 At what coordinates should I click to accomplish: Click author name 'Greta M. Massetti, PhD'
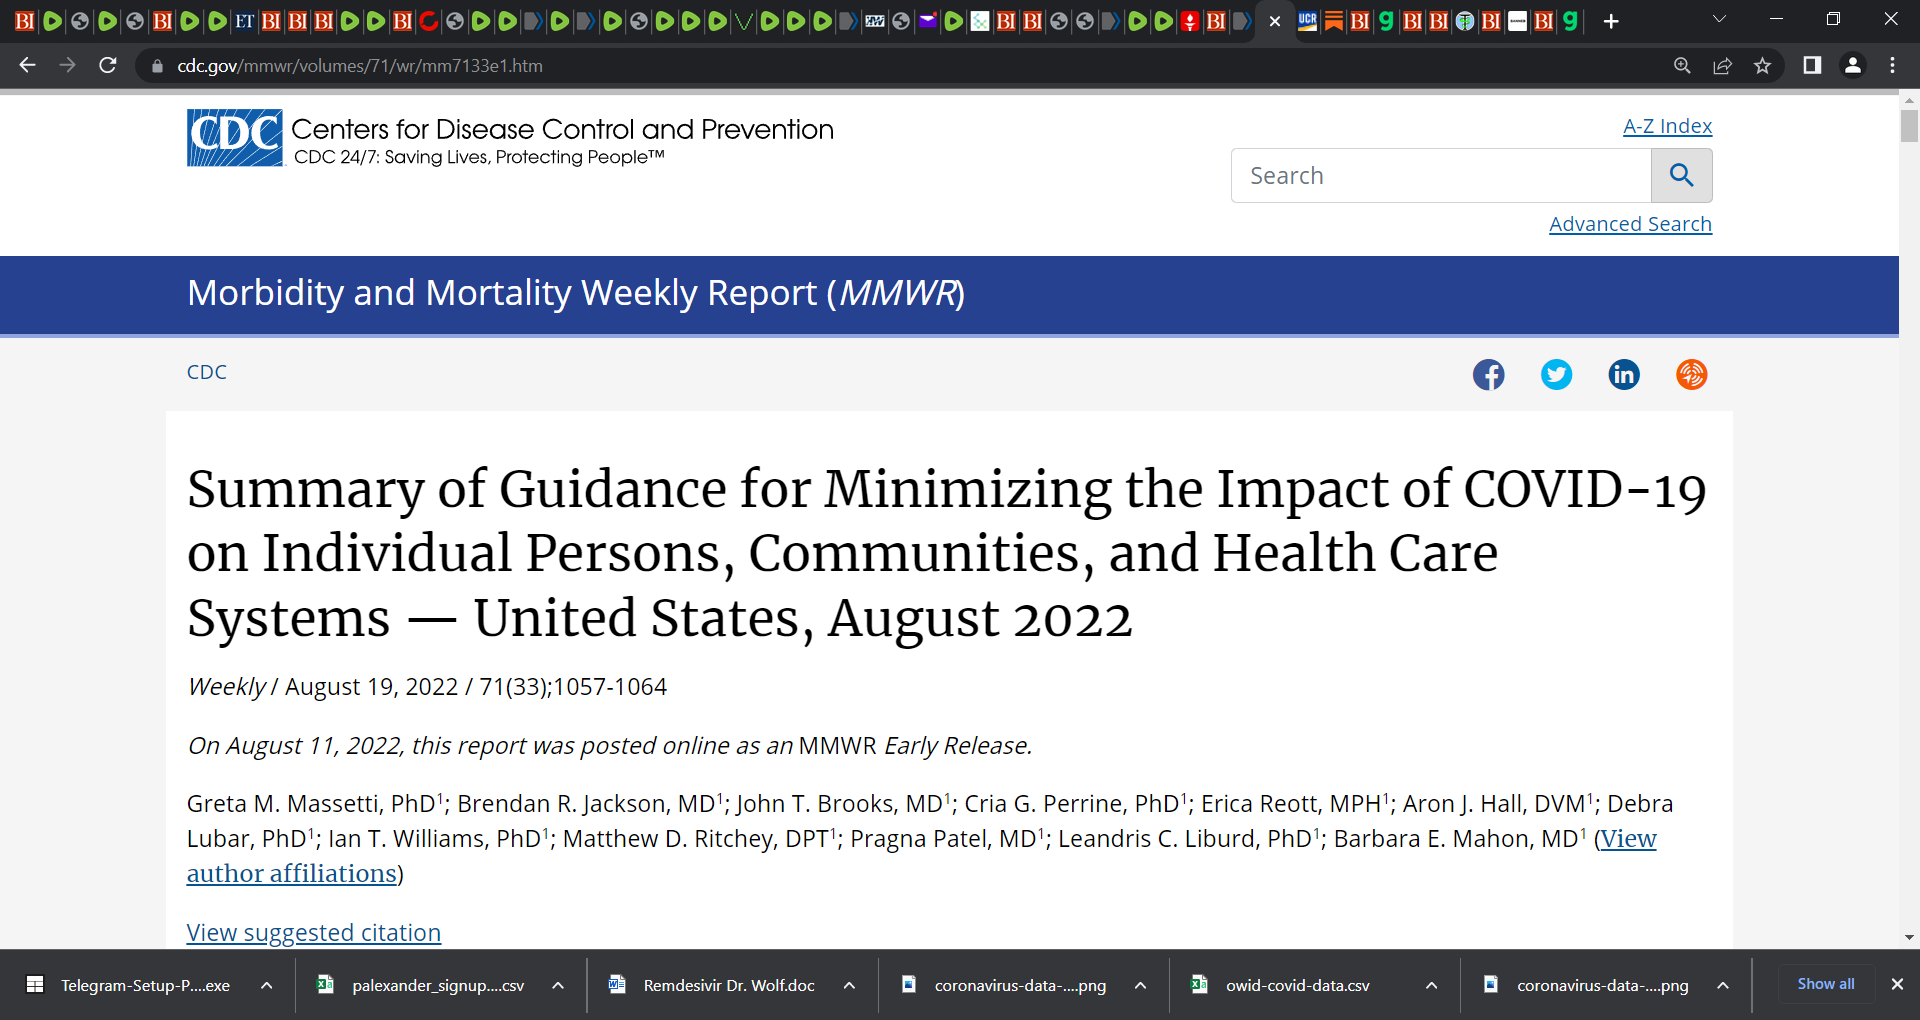point(311,804)
